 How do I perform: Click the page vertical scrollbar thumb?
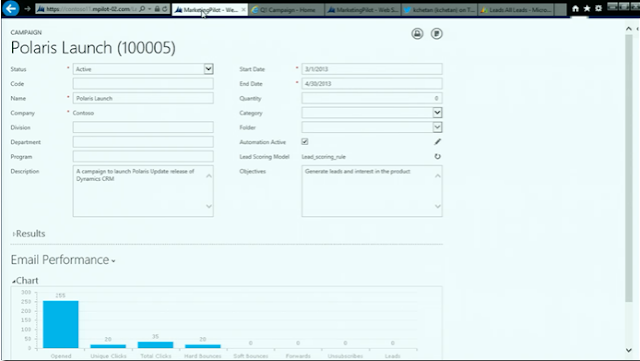pos(629,167)
